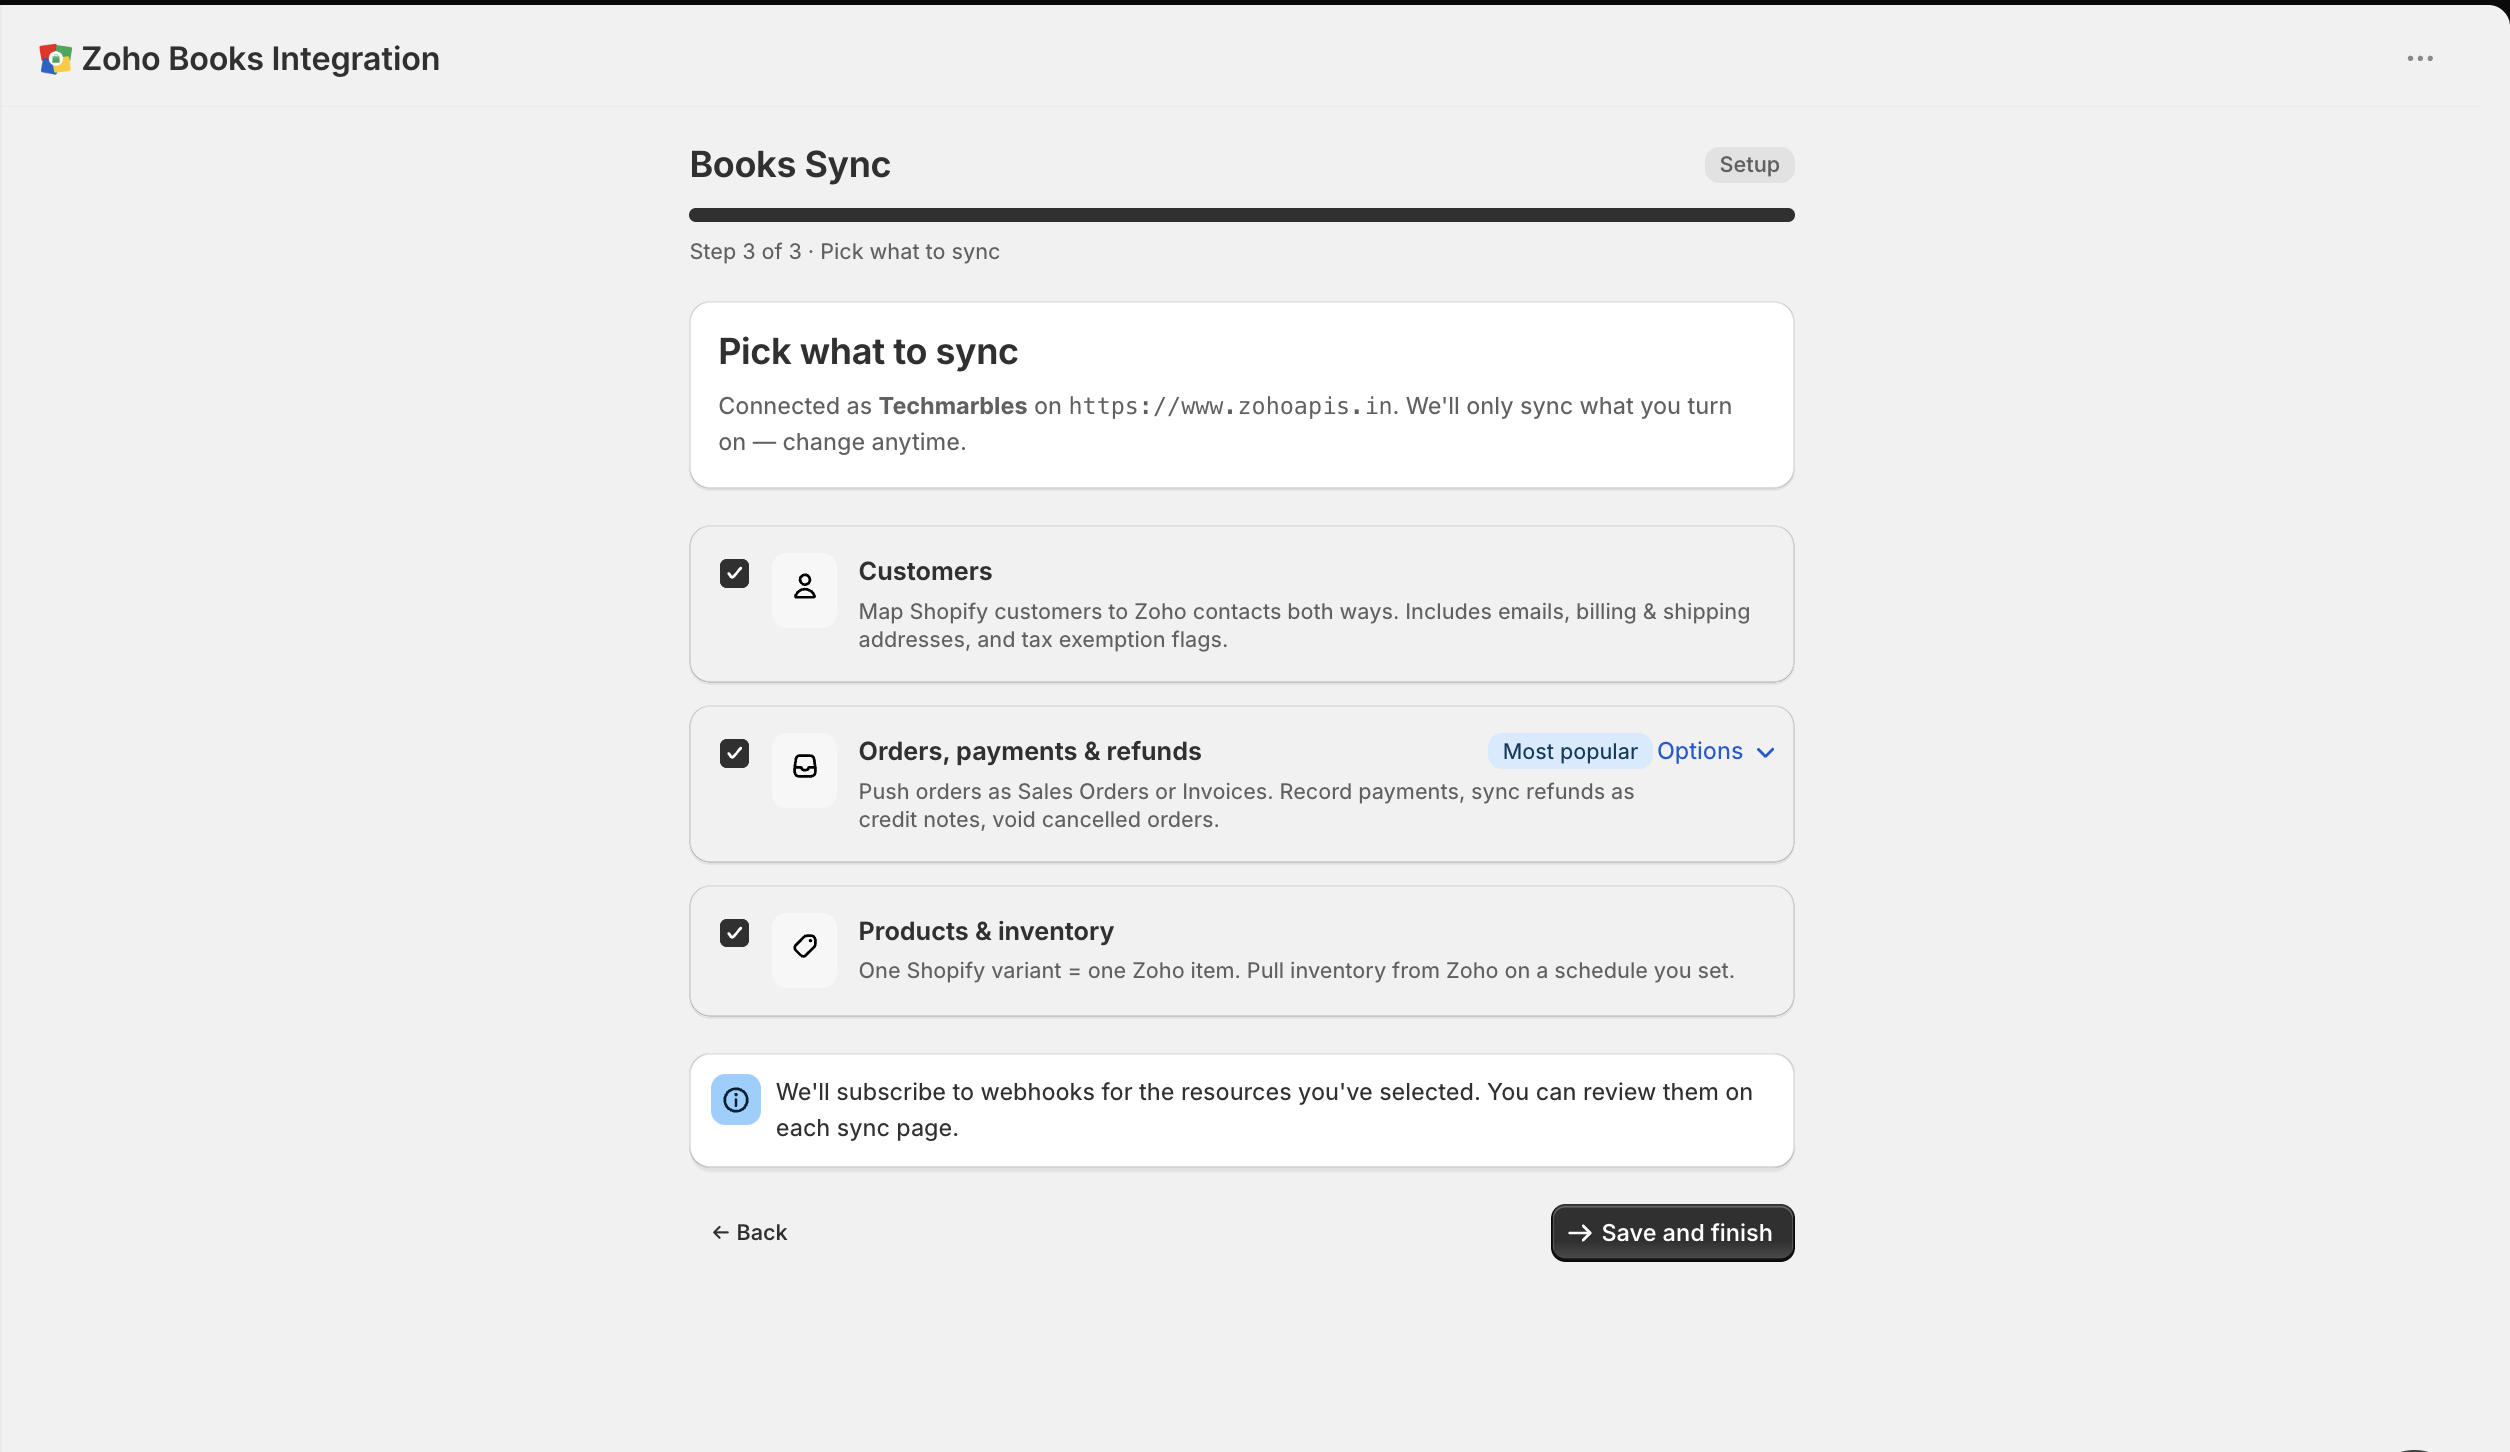The image size is (2510, 1452).
Task: Click the 'Orders, payments & refunds' title
Action: pos(1030,751)
